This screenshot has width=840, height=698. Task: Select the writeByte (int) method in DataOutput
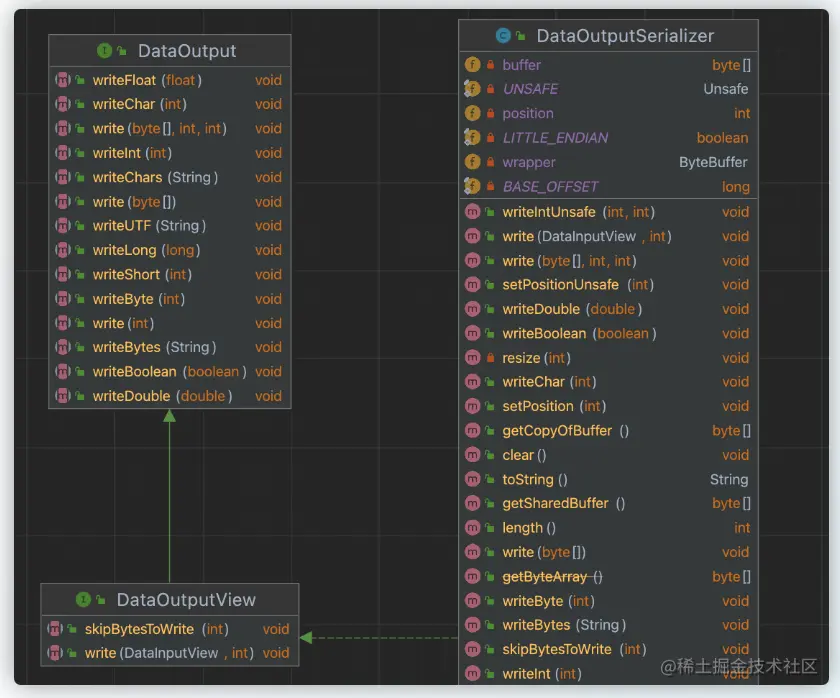pos(170,299)
